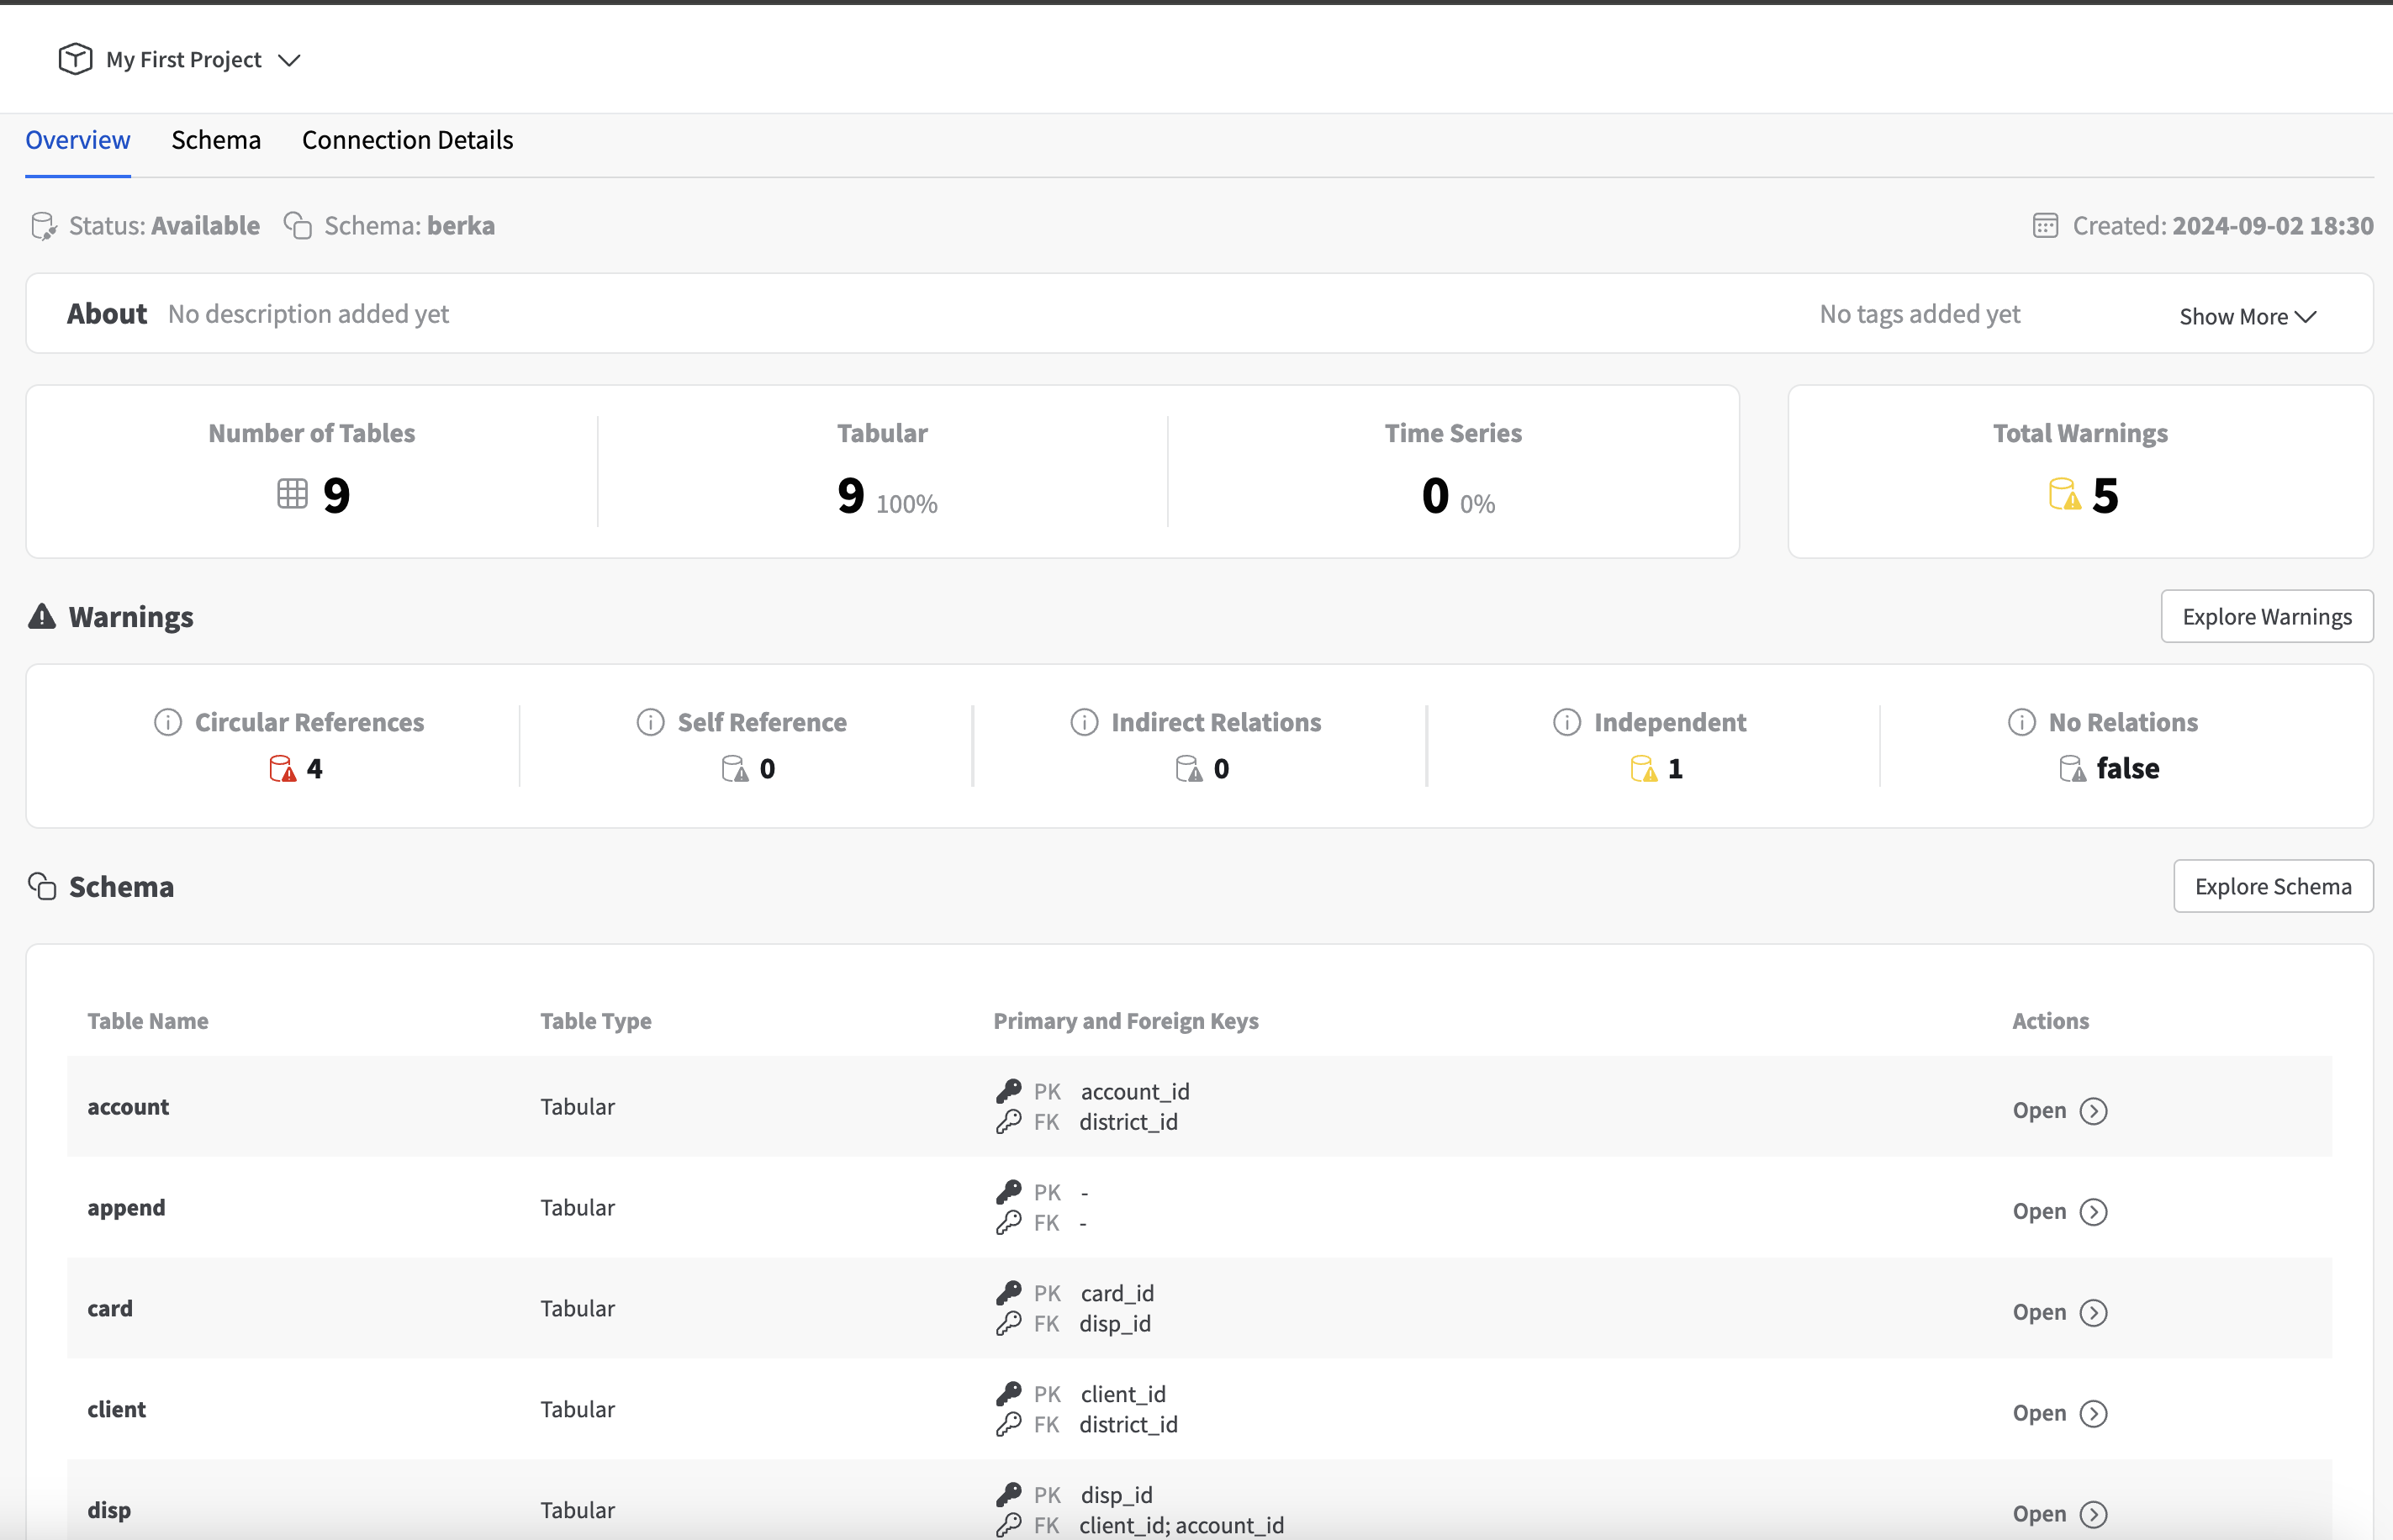Open the append table
Viewport: 2393px width, 1540px height.
click(x=2059, y=1211)
